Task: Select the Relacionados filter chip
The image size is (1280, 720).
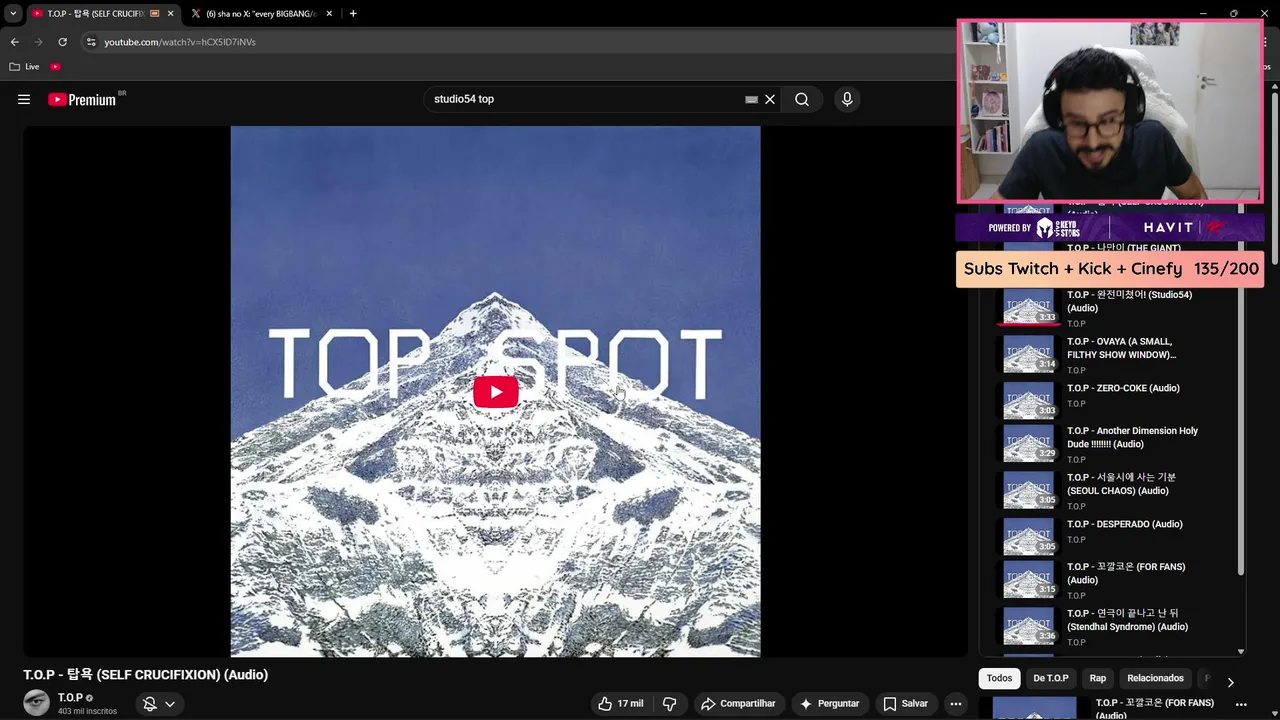Action: 1155,678
